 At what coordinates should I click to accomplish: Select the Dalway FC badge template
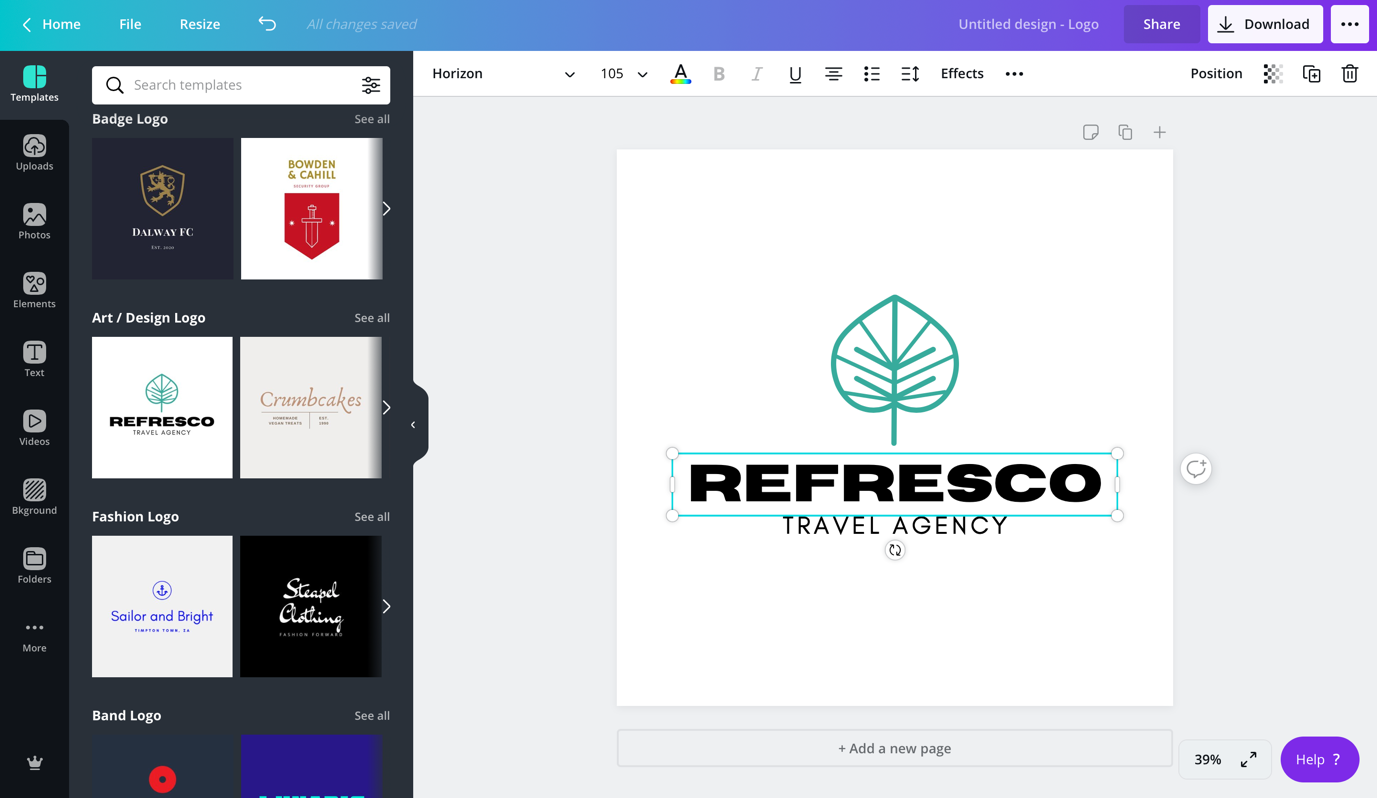[162, 209]
